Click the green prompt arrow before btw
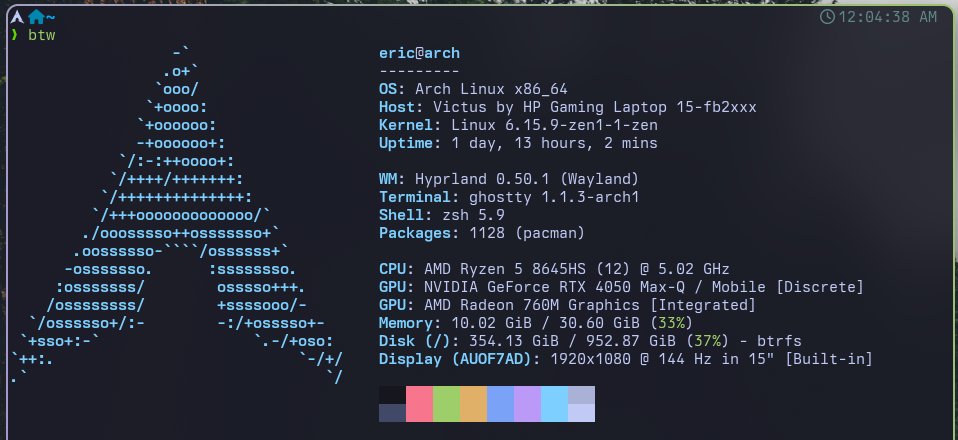 [15, 35]
